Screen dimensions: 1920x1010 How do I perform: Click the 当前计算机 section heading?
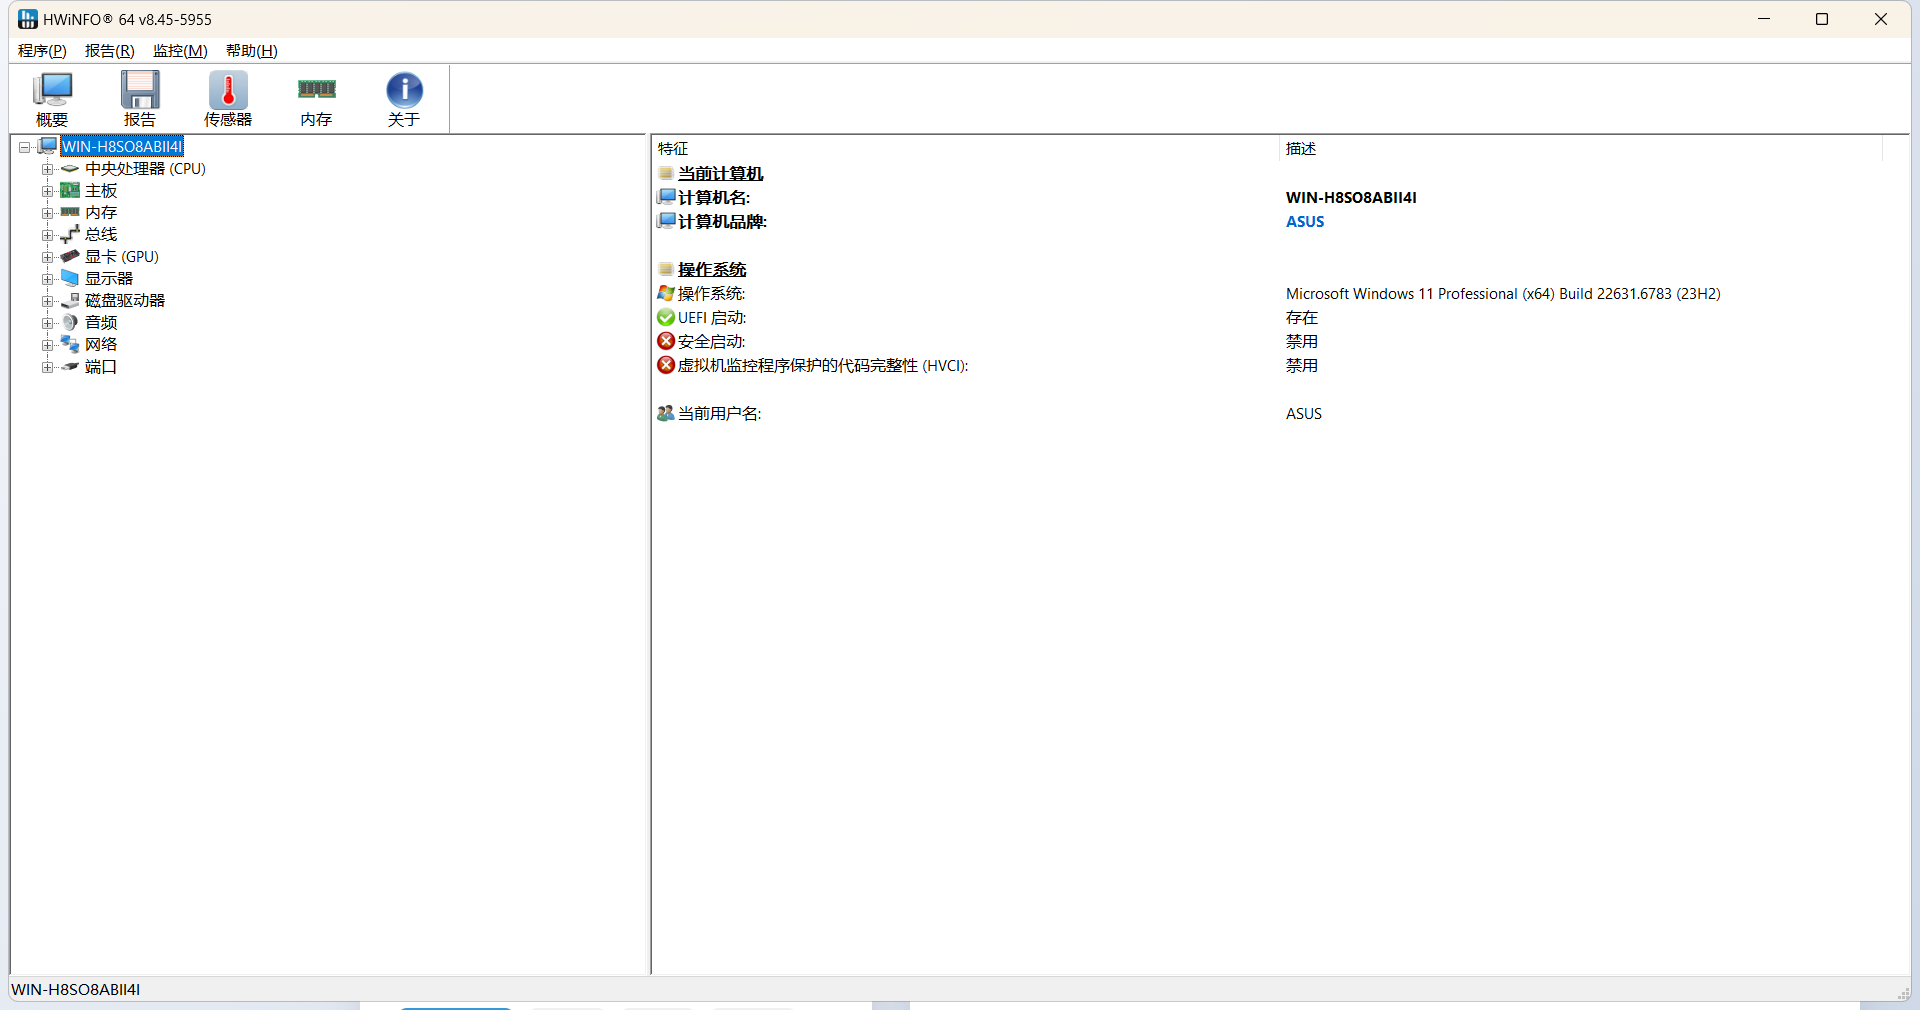[720, 174]
